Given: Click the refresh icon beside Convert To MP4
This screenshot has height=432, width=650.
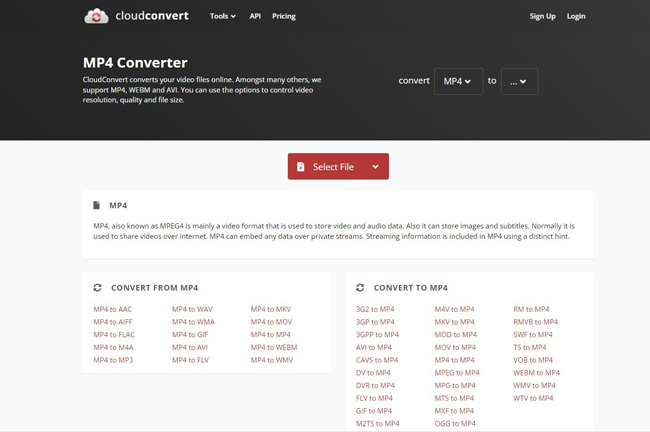Looking at the screenshot, I should (x=360, y=288).
